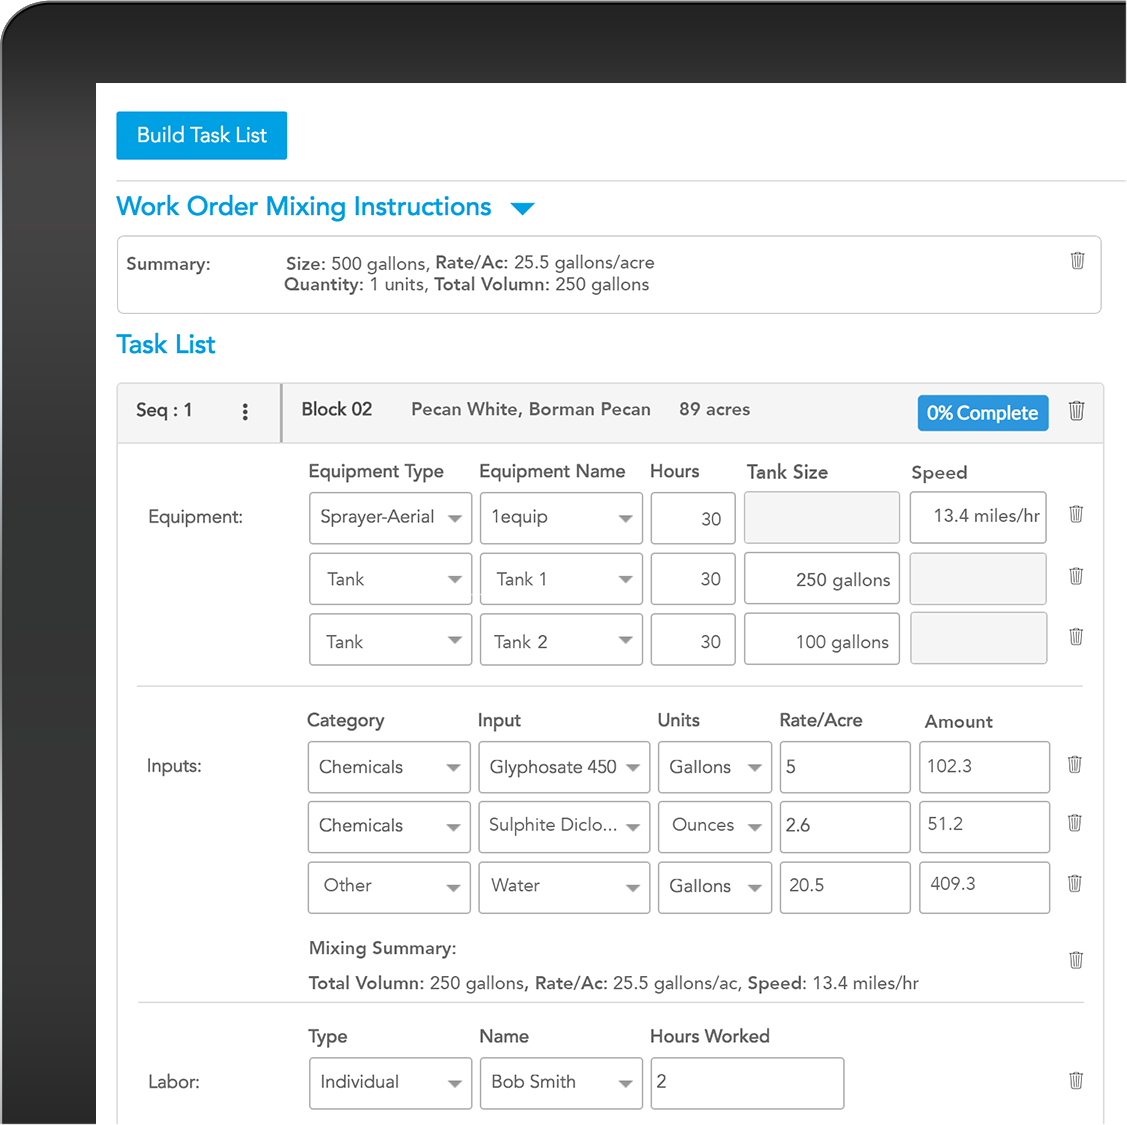
Task: Open Units dropdown for Glyphosate 450 row
Action: click(x=714, y=767)
